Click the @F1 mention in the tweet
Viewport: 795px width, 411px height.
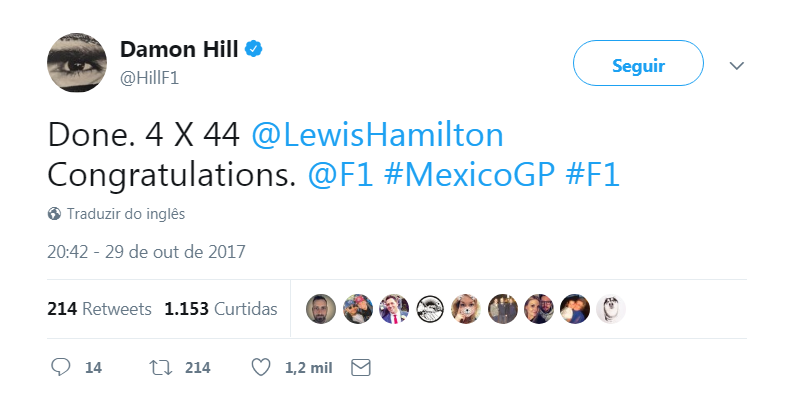pos(338,175)
